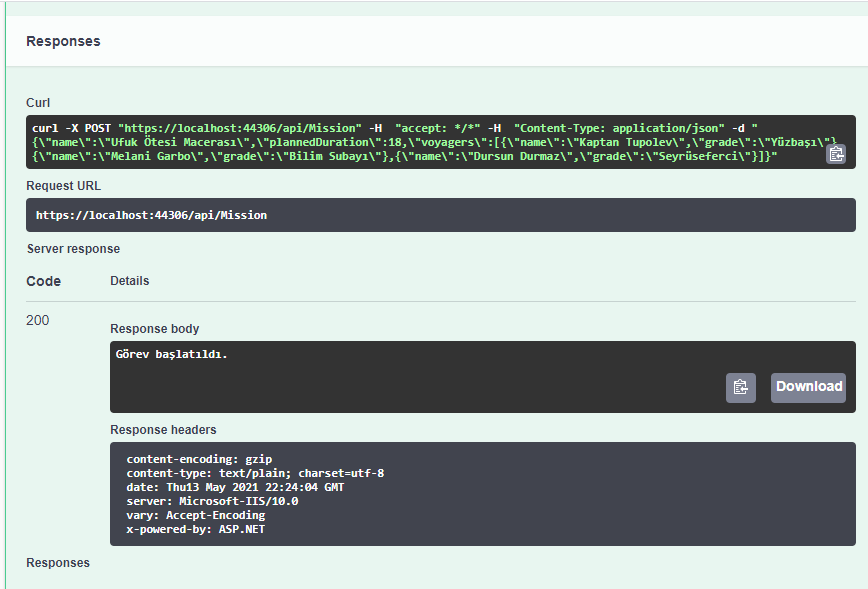The width and height of the screenshot is (868, 589).
Task: Click the Code column header
Action: click(43, 281)
